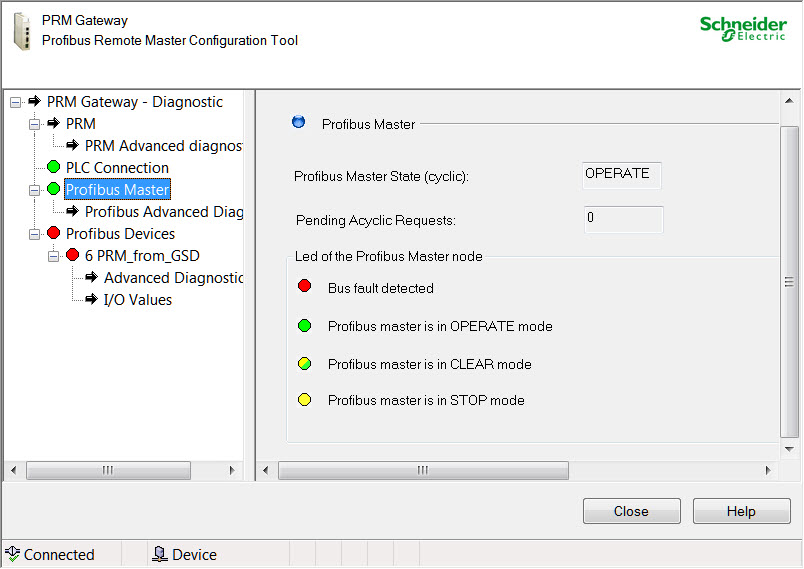The height and width of the screenshot is (569, 804).
Task: Click detail panel vertical scrollbar thumb
Action: tap(790, 282)
